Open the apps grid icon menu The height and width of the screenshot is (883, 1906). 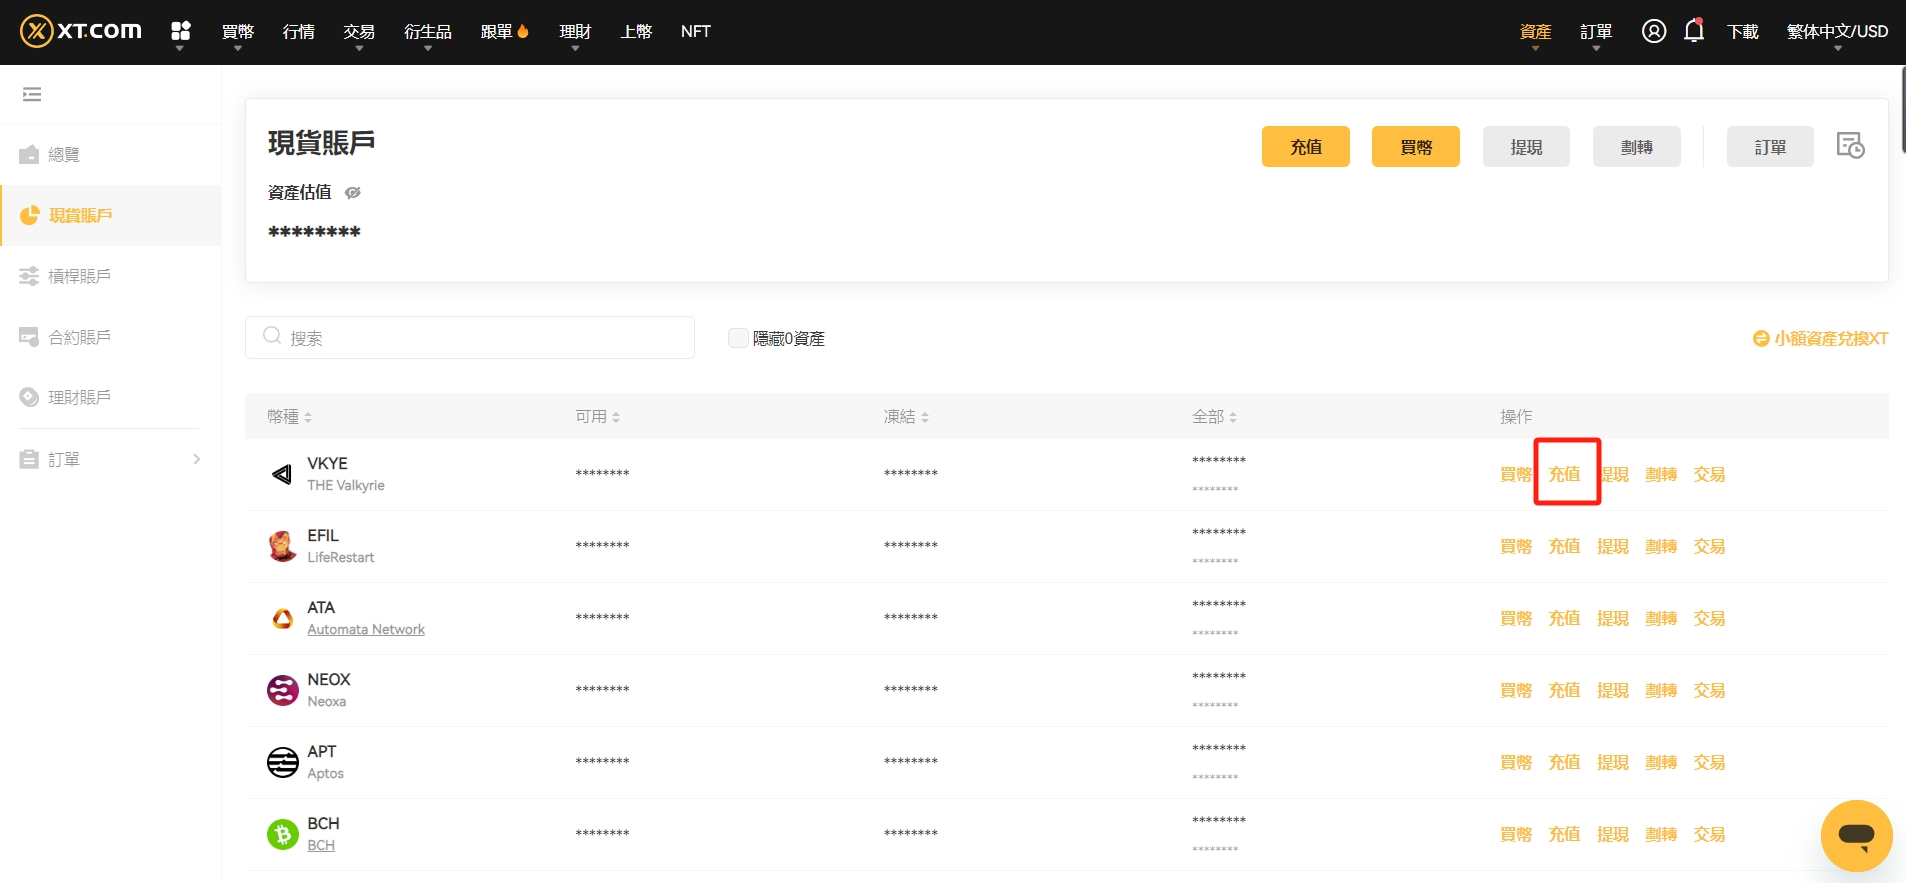(180, 31)
